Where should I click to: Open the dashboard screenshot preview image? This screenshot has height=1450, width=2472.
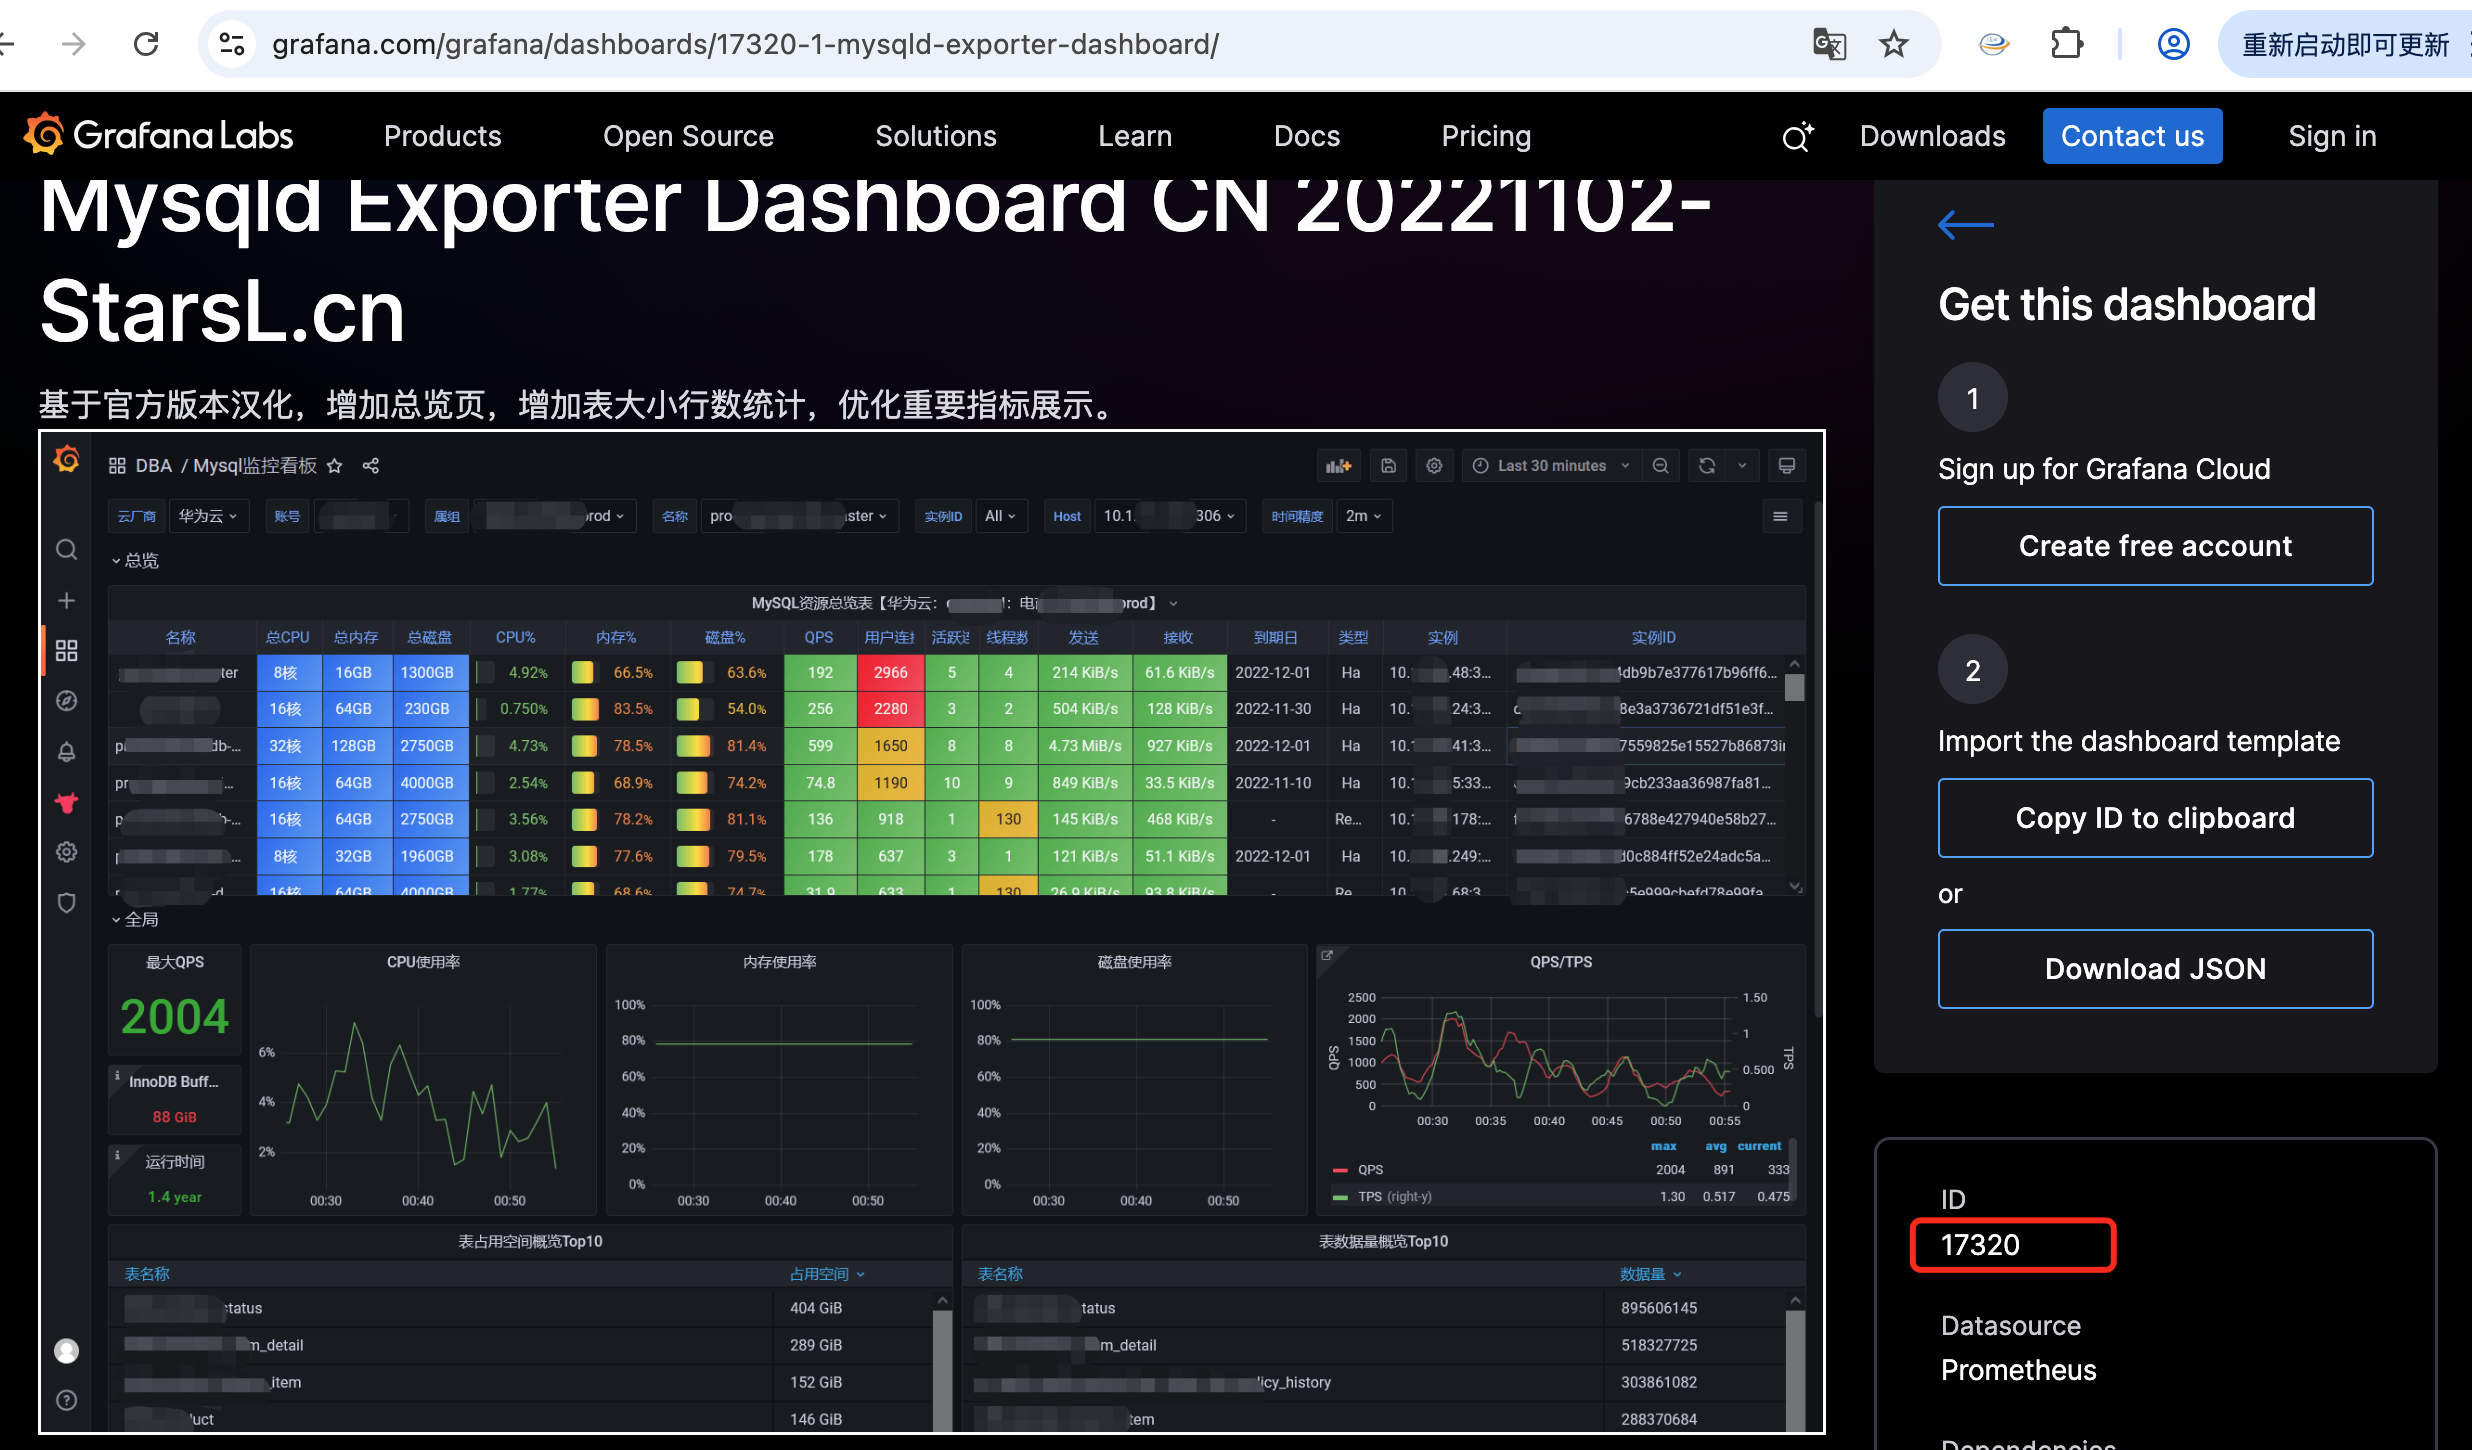[931, 931]
